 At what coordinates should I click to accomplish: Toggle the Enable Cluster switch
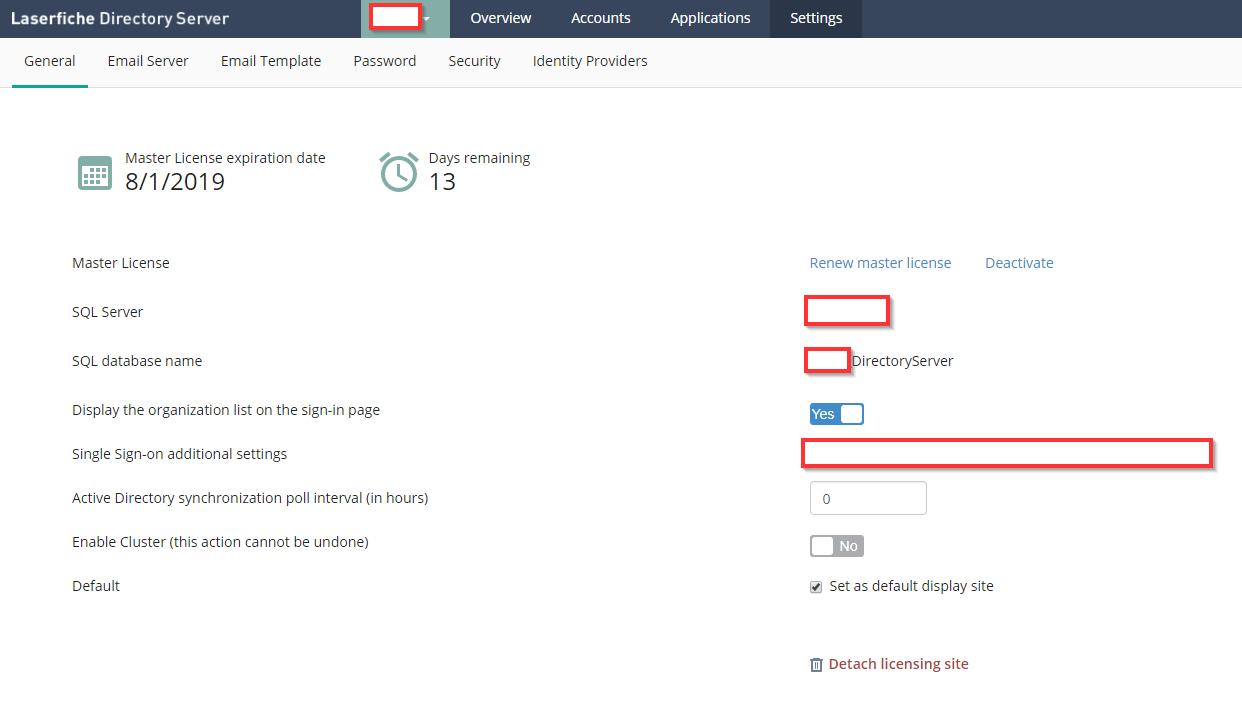836,546
